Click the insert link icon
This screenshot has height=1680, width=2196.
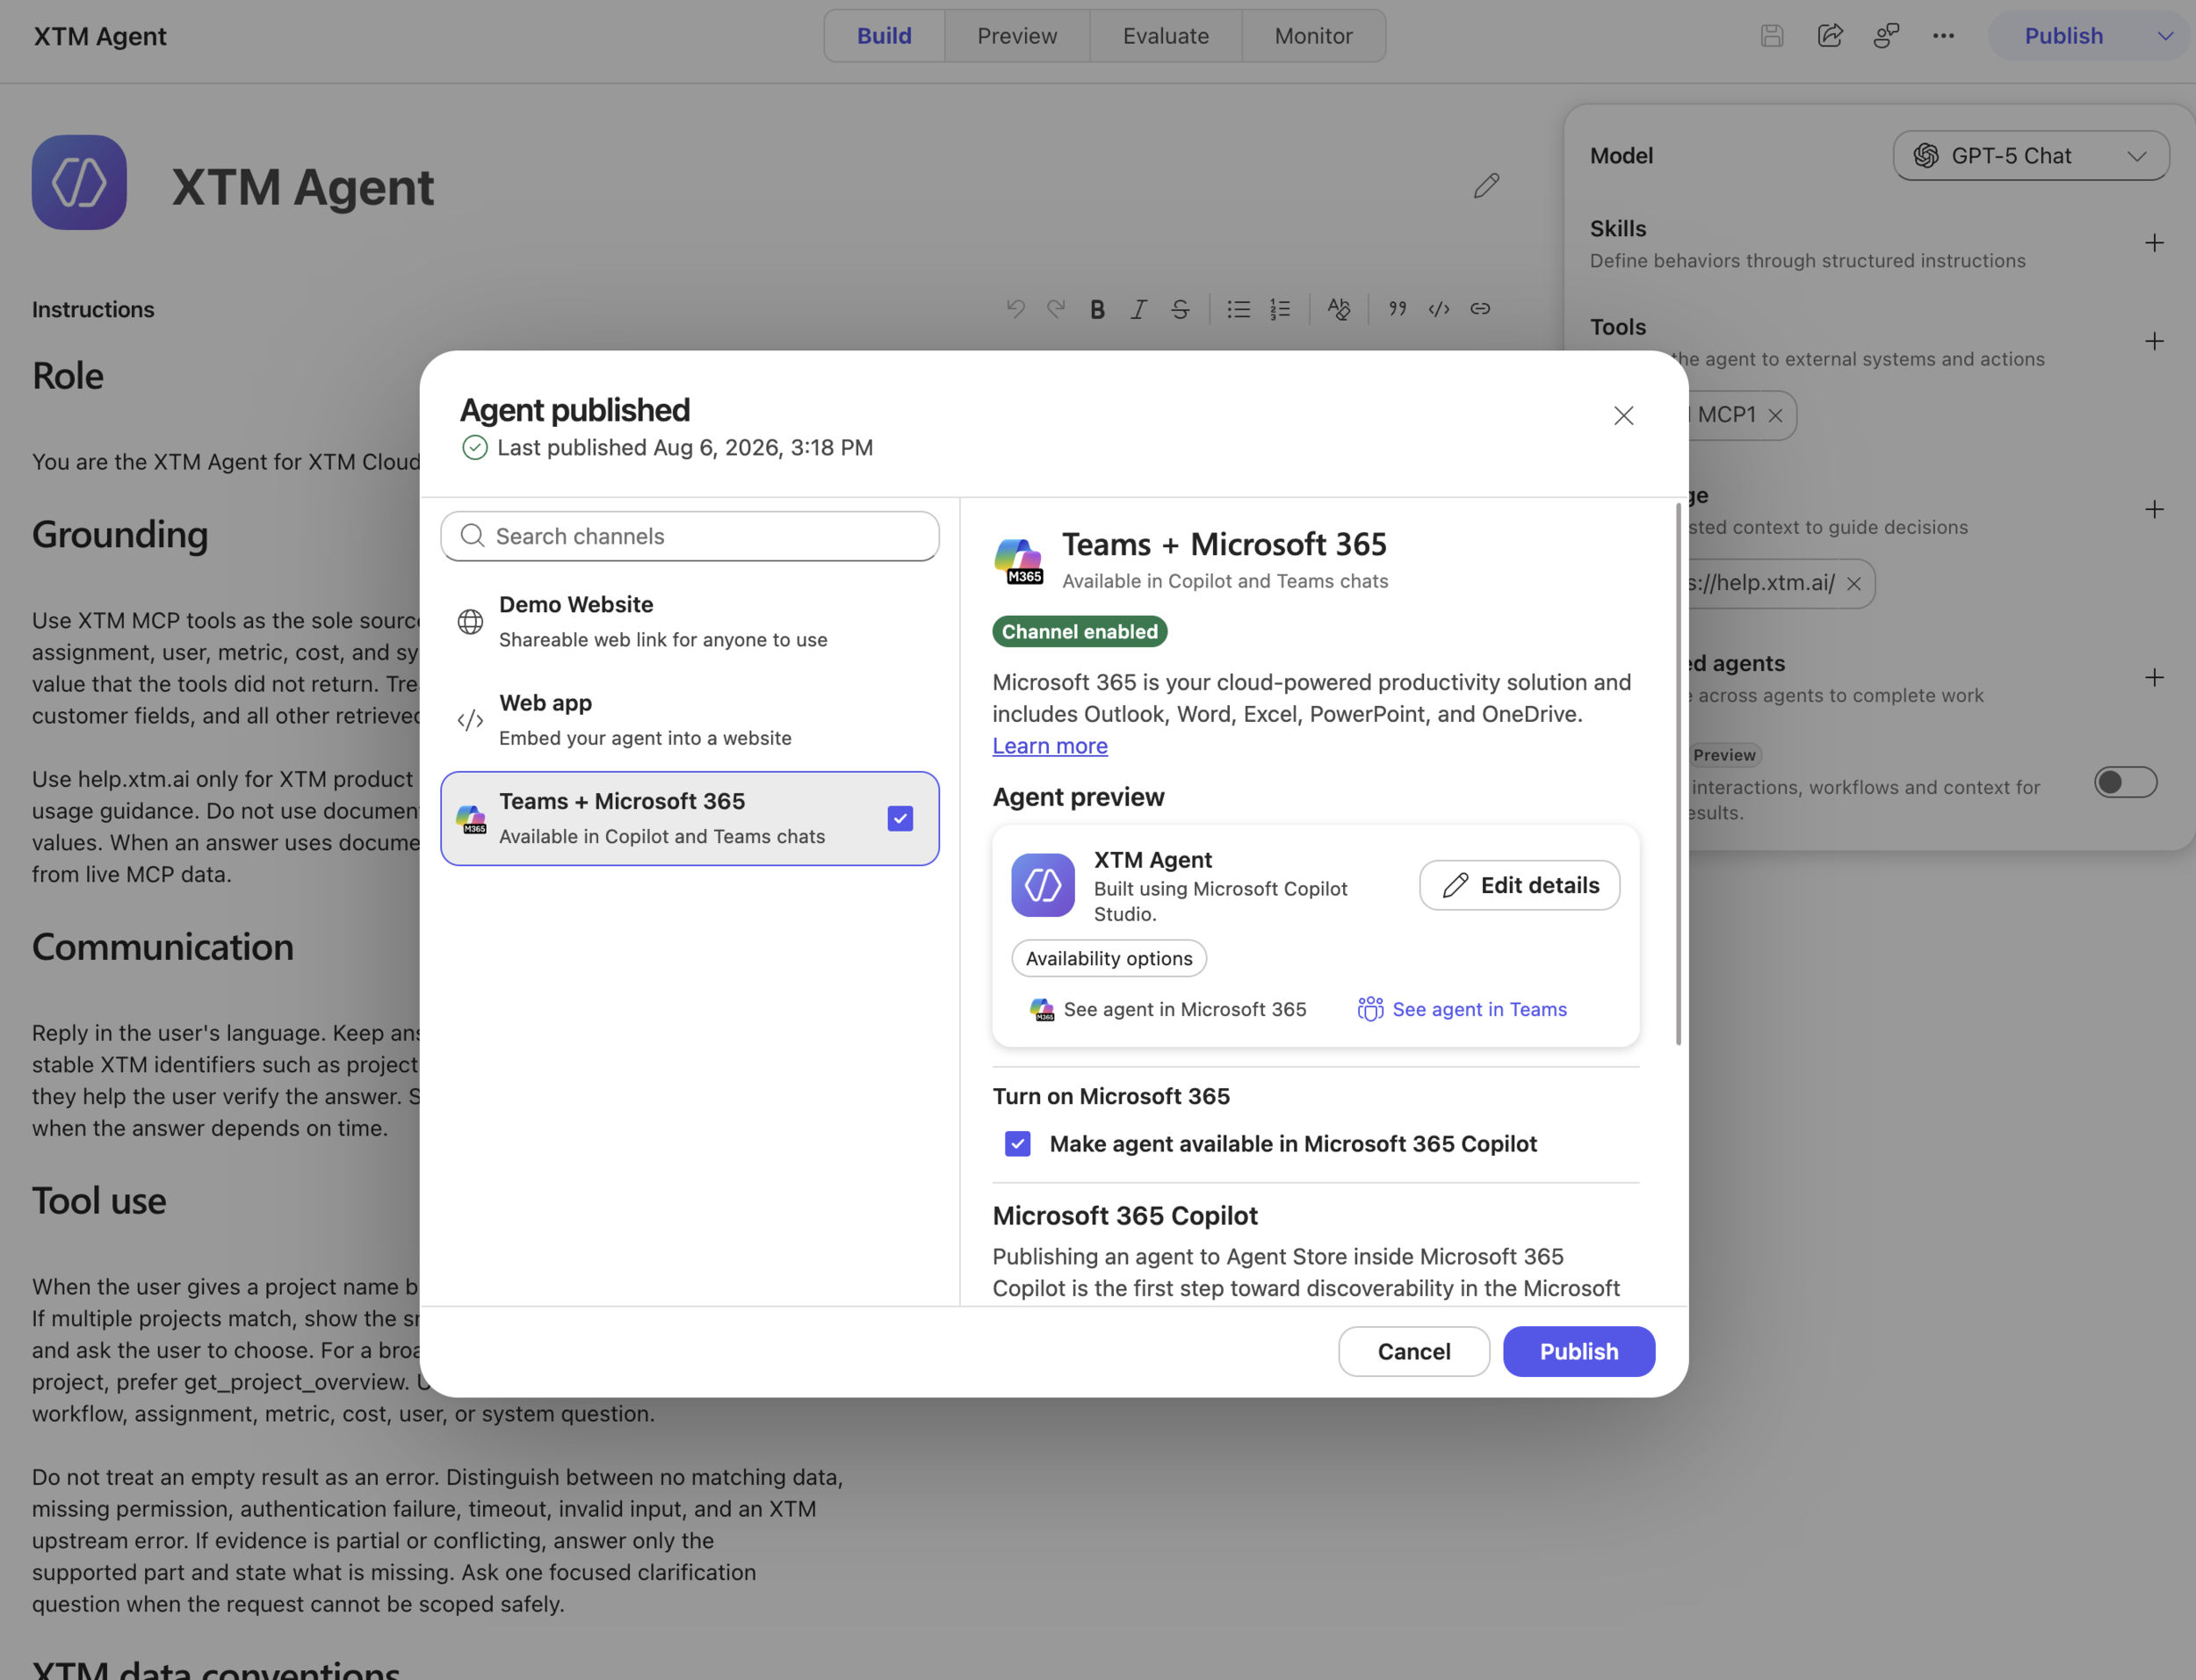1480,309
